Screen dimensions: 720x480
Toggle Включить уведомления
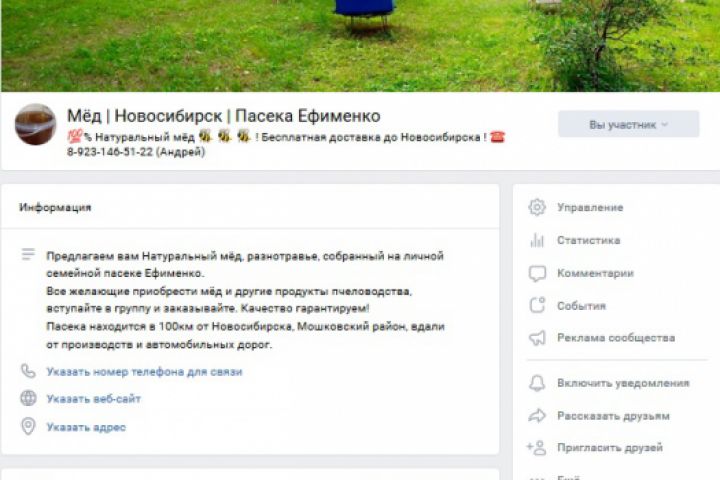tap(623, 383)
